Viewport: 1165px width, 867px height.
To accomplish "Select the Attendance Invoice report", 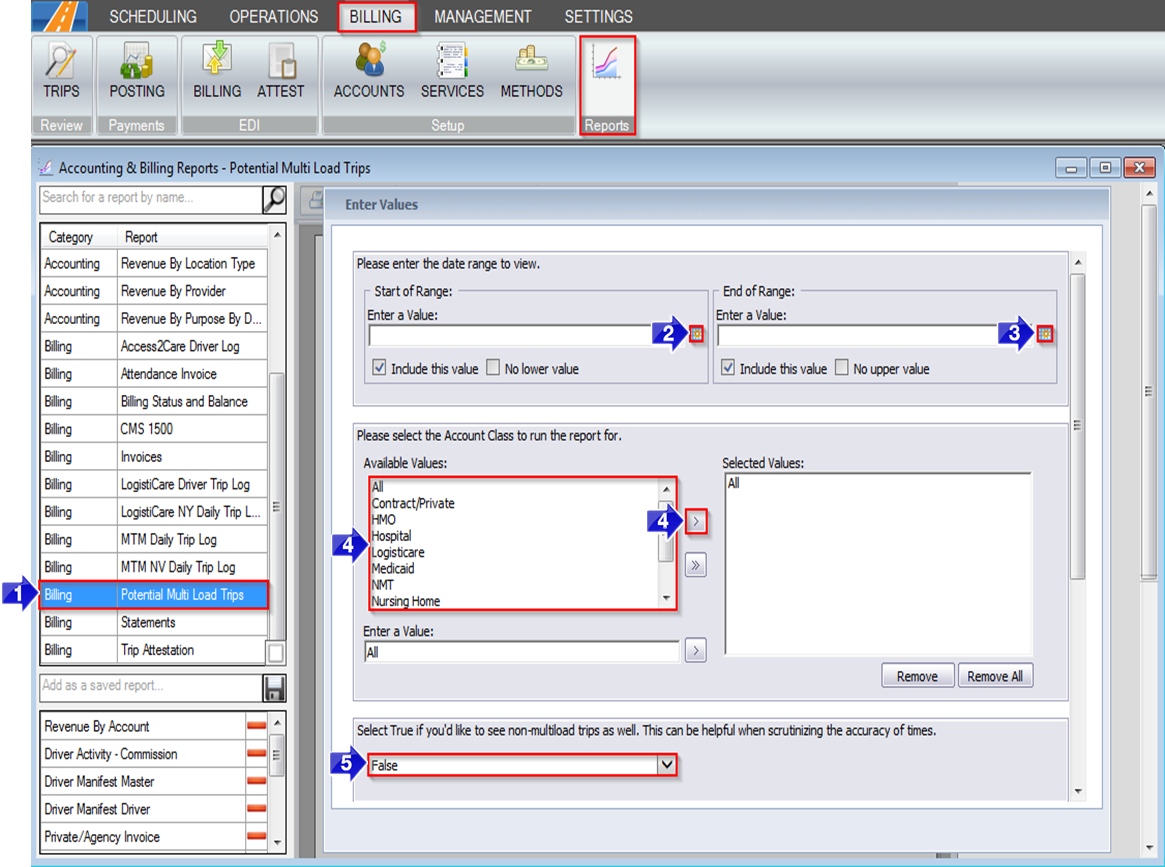I will 154,374.
